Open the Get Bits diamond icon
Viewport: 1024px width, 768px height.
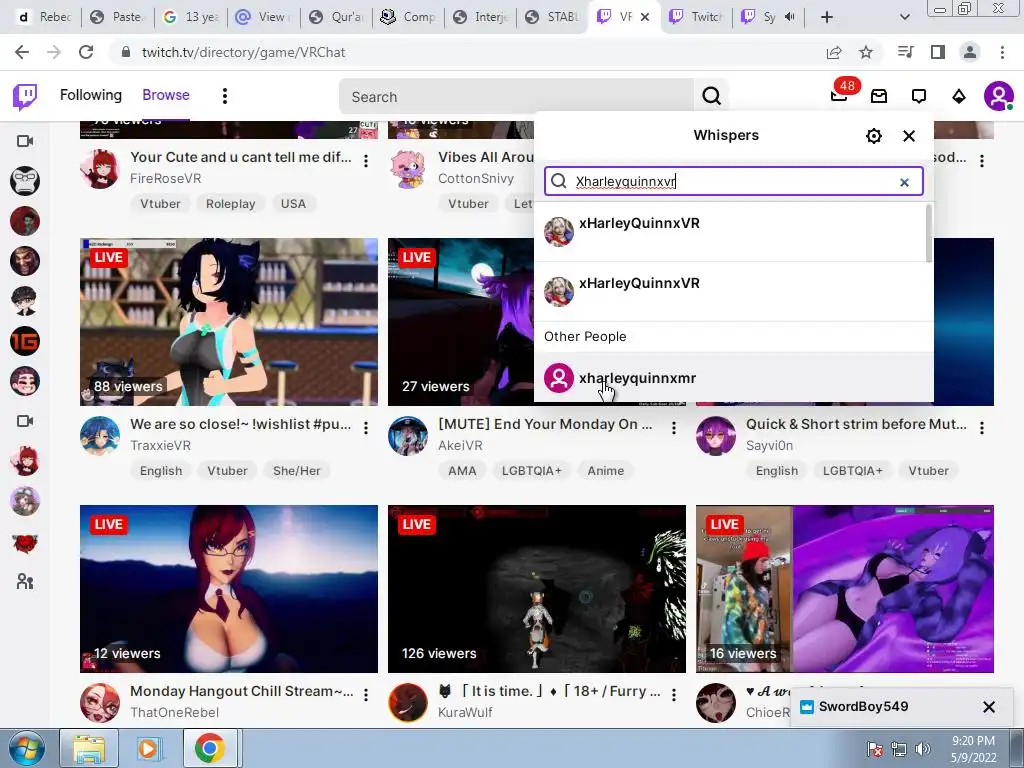[959, 97]
